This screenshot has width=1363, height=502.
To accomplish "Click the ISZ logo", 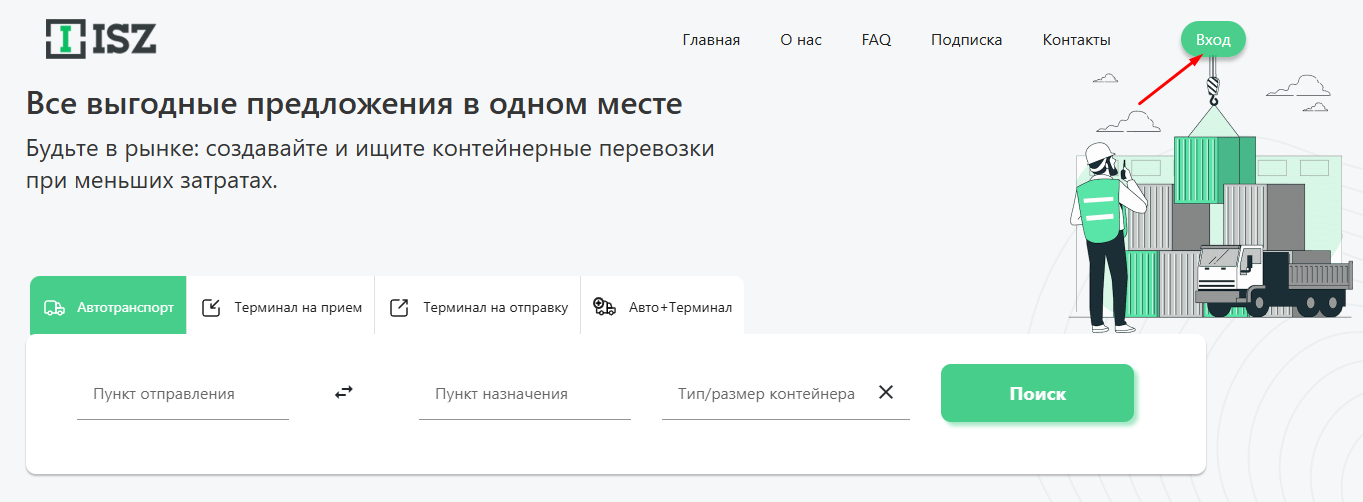I will [x=101, y=38].
